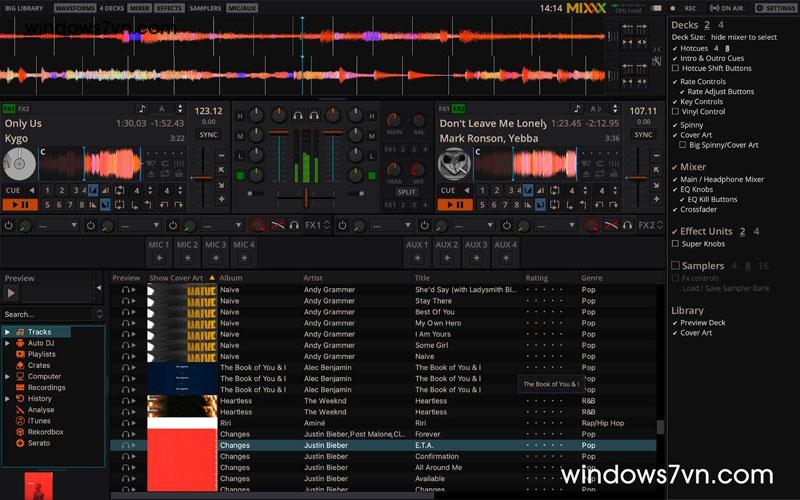Click left deck play/pause button

pos(20,205)
